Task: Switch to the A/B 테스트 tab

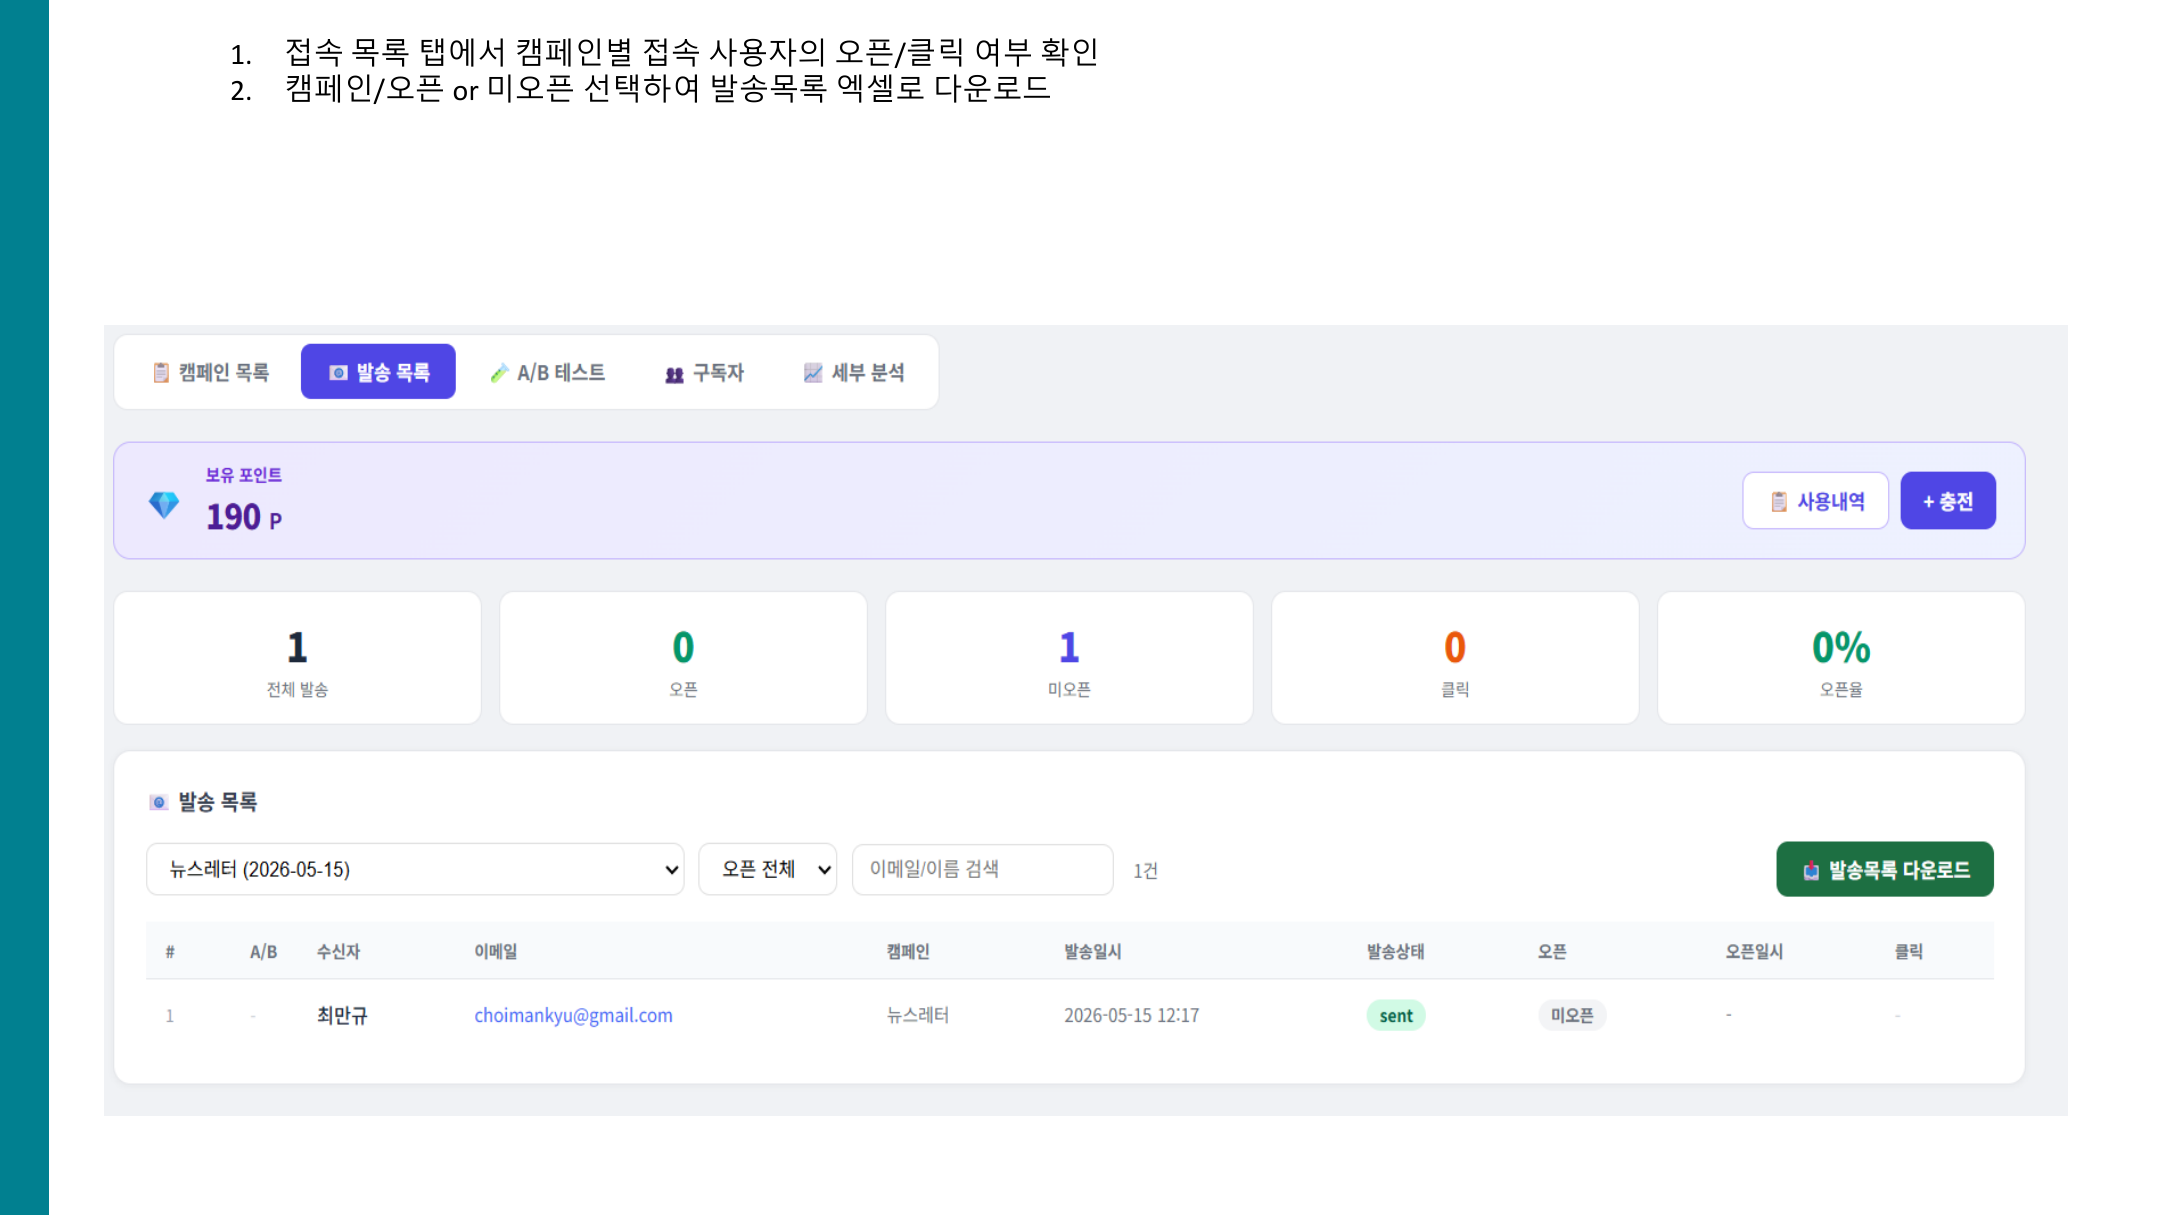Action: coord(548,372)
